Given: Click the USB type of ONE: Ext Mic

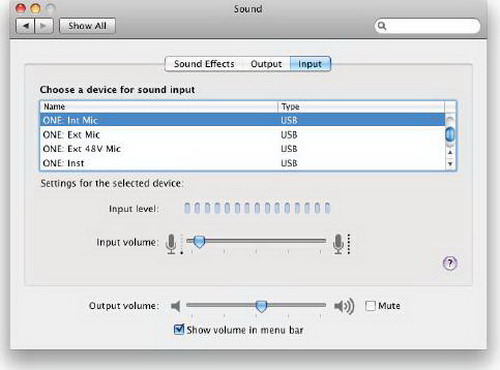Looking at the screenshot, I should point(289,135).
